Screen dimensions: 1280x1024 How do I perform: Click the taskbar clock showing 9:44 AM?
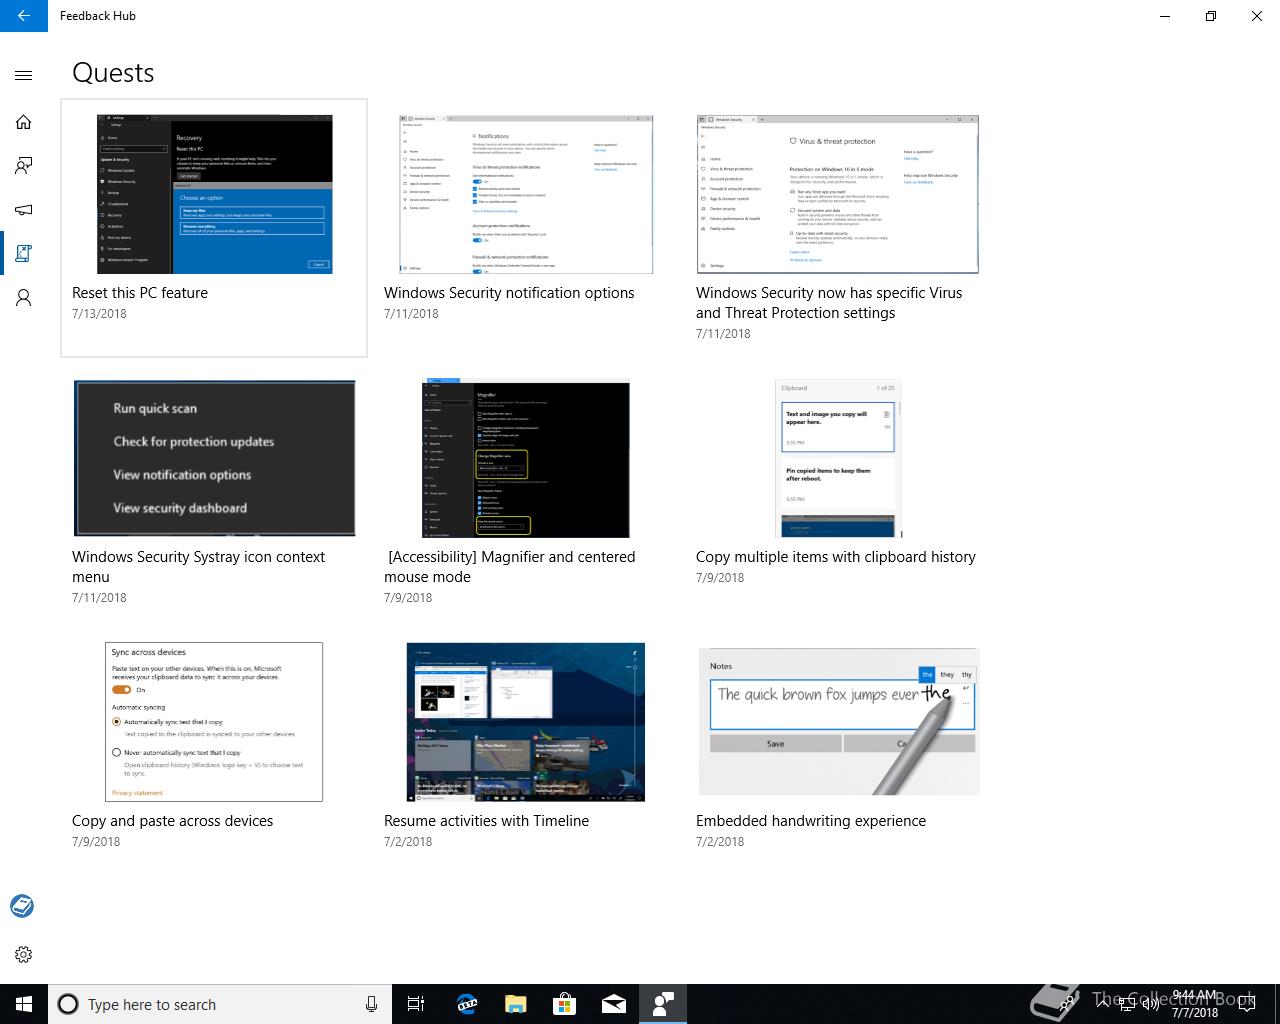pyautogui.click(x=1195, y=1004)
